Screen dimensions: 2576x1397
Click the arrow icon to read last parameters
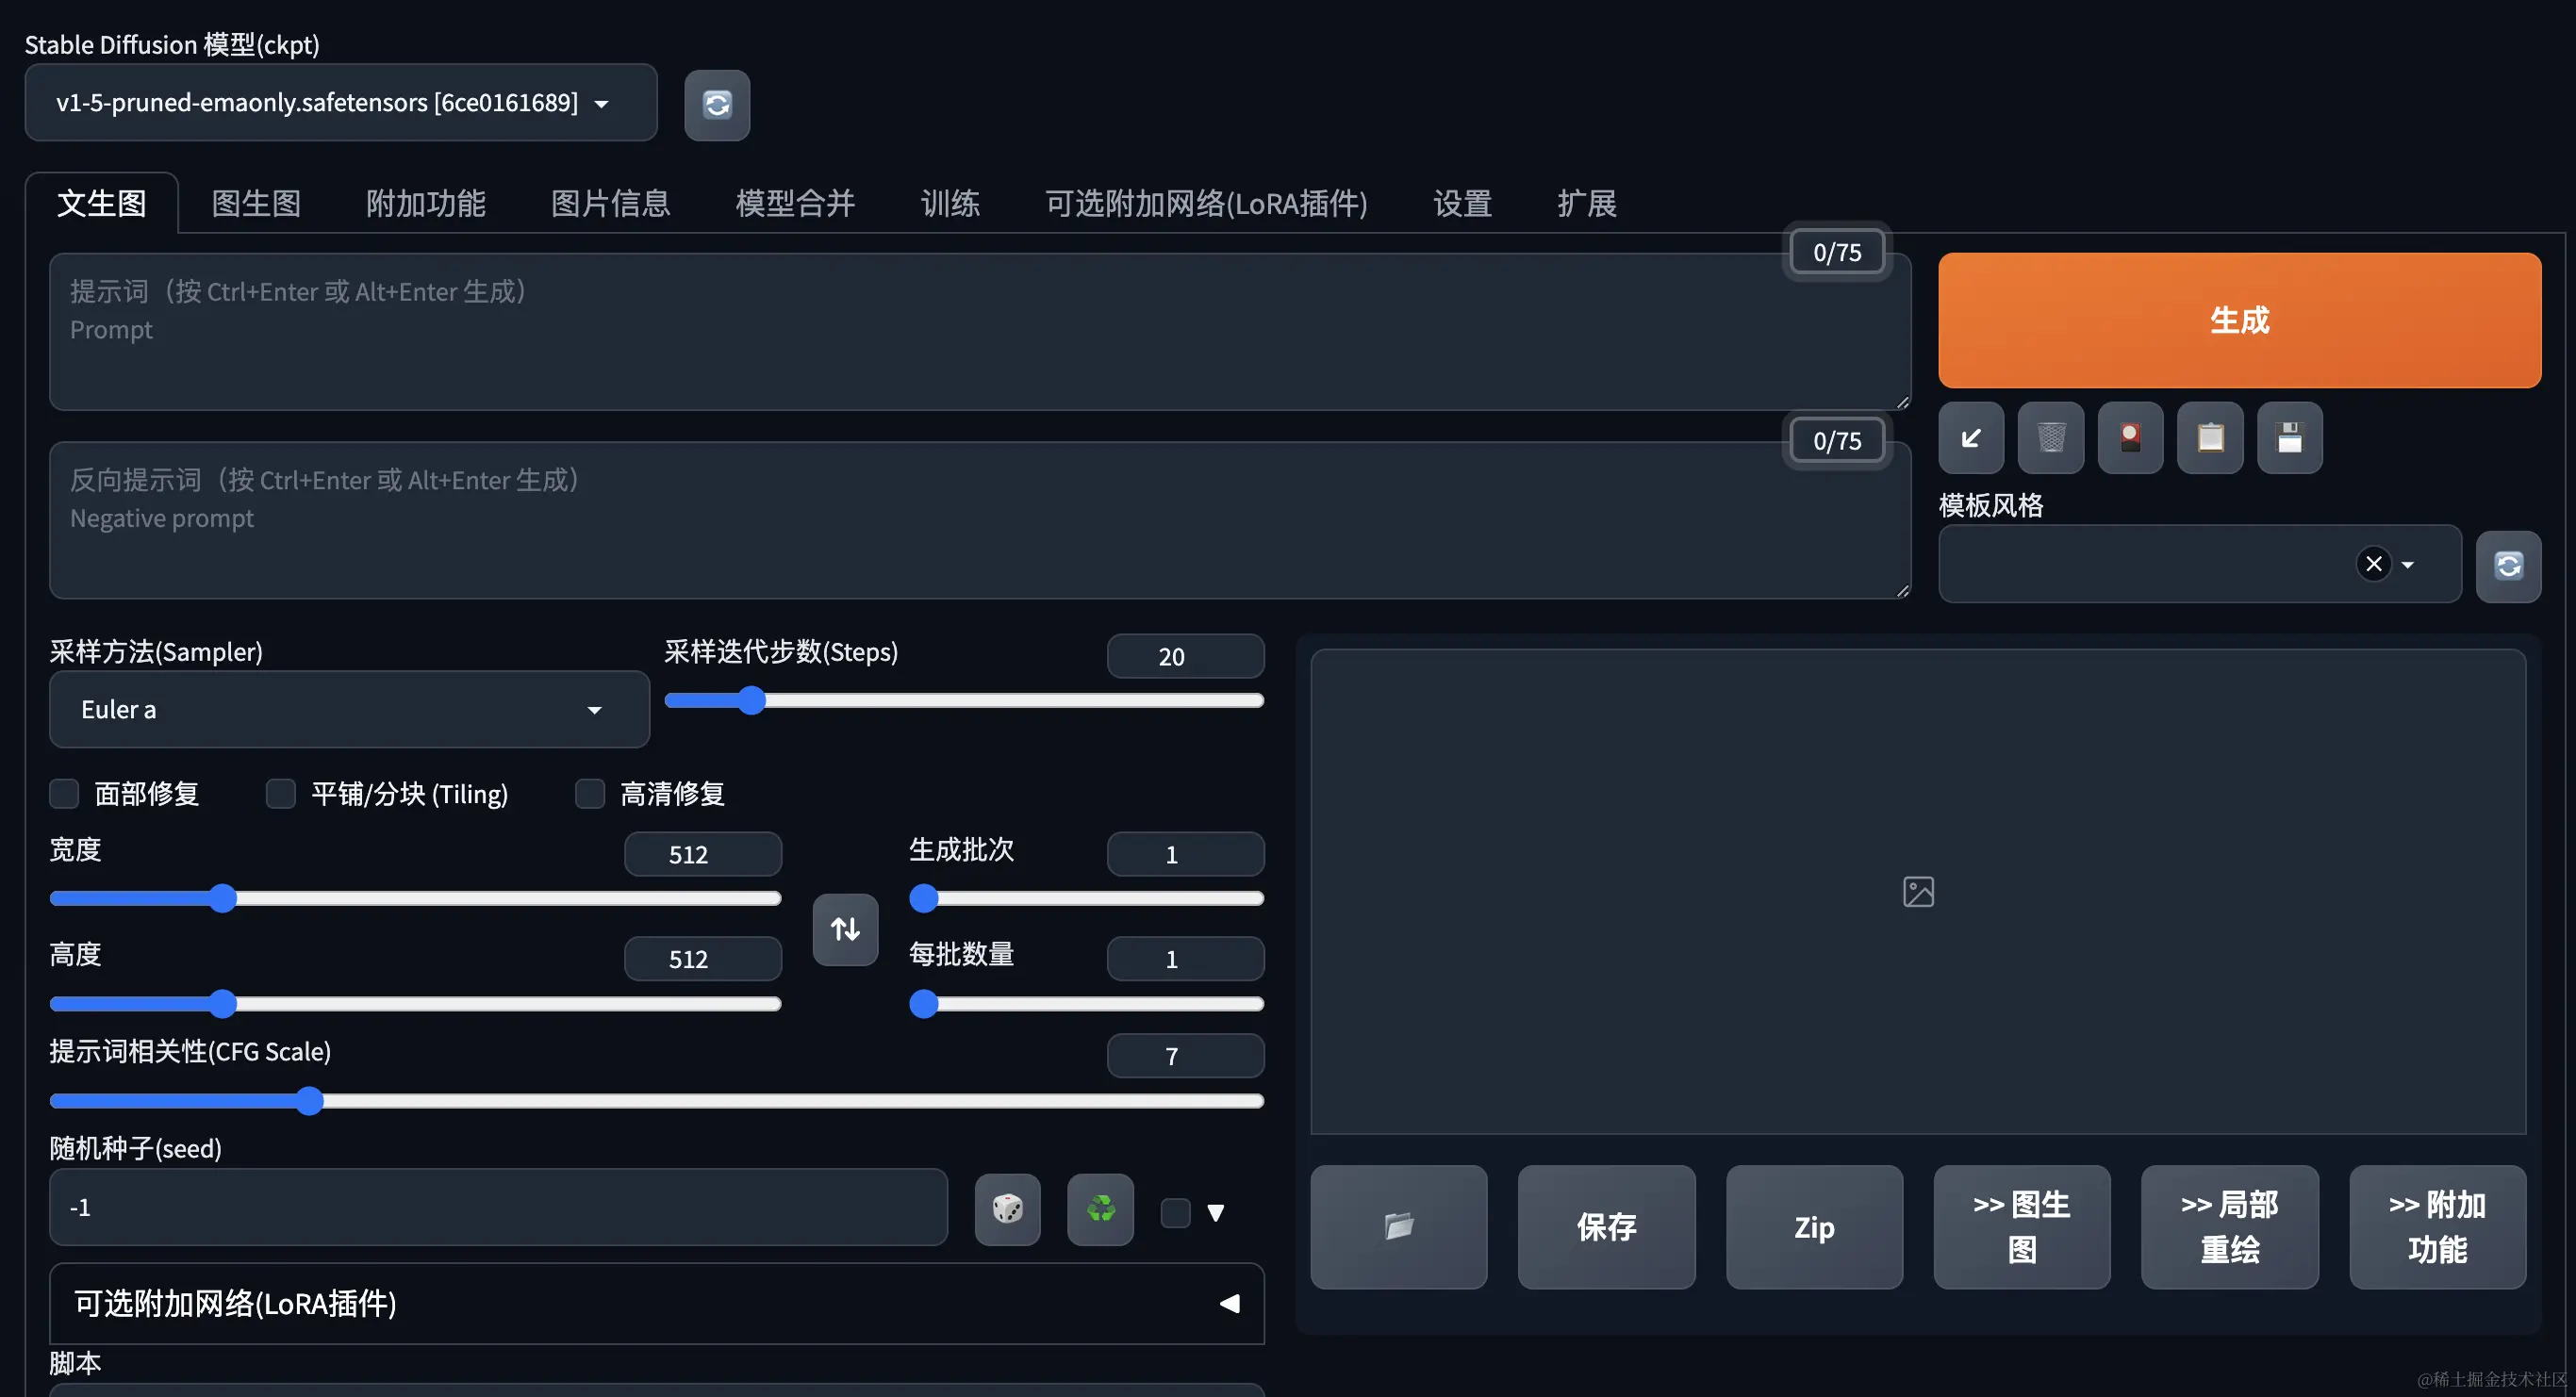(x=1970, y=438)
